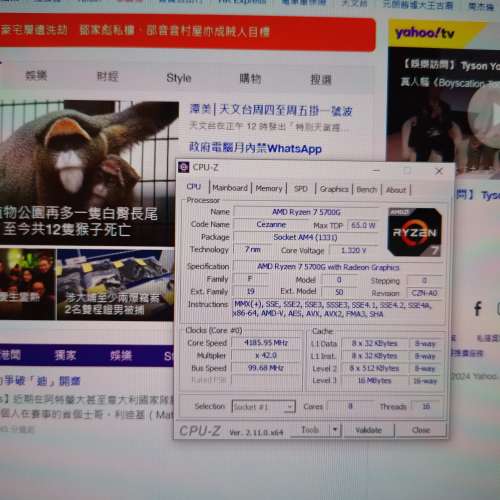Open the 財經 section on Yahoo
This screenshot has width=500, height=500.
[x=108, y=77]
